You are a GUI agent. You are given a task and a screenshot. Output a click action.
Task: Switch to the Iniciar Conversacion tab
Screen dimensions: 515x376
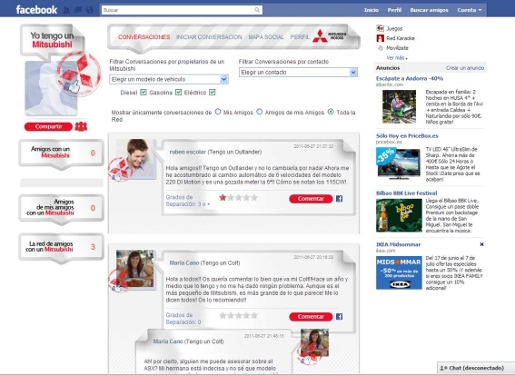(x=209, y=37)
